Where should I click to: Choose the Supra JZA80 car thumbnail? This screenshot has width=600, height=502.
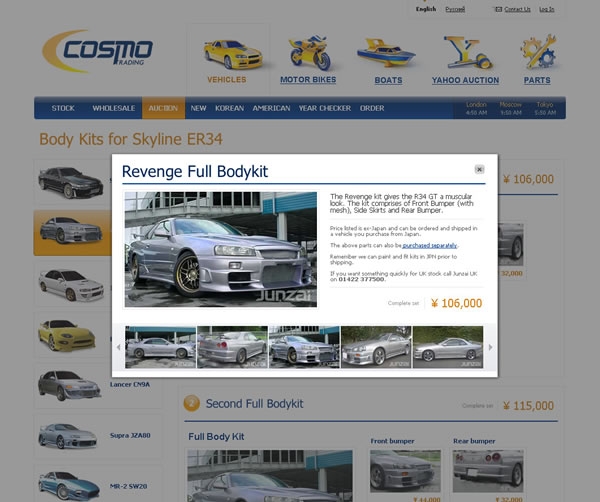click(x=67, y=436)
